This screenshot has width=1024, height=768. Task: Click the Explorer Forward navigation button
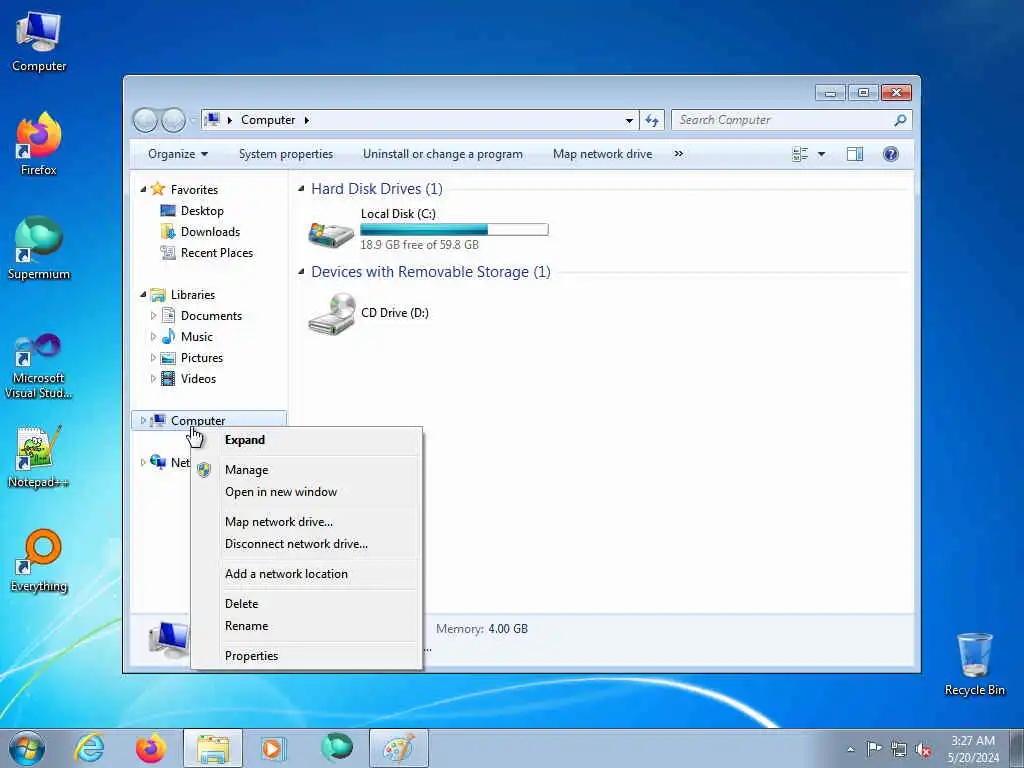coord(173,120)
